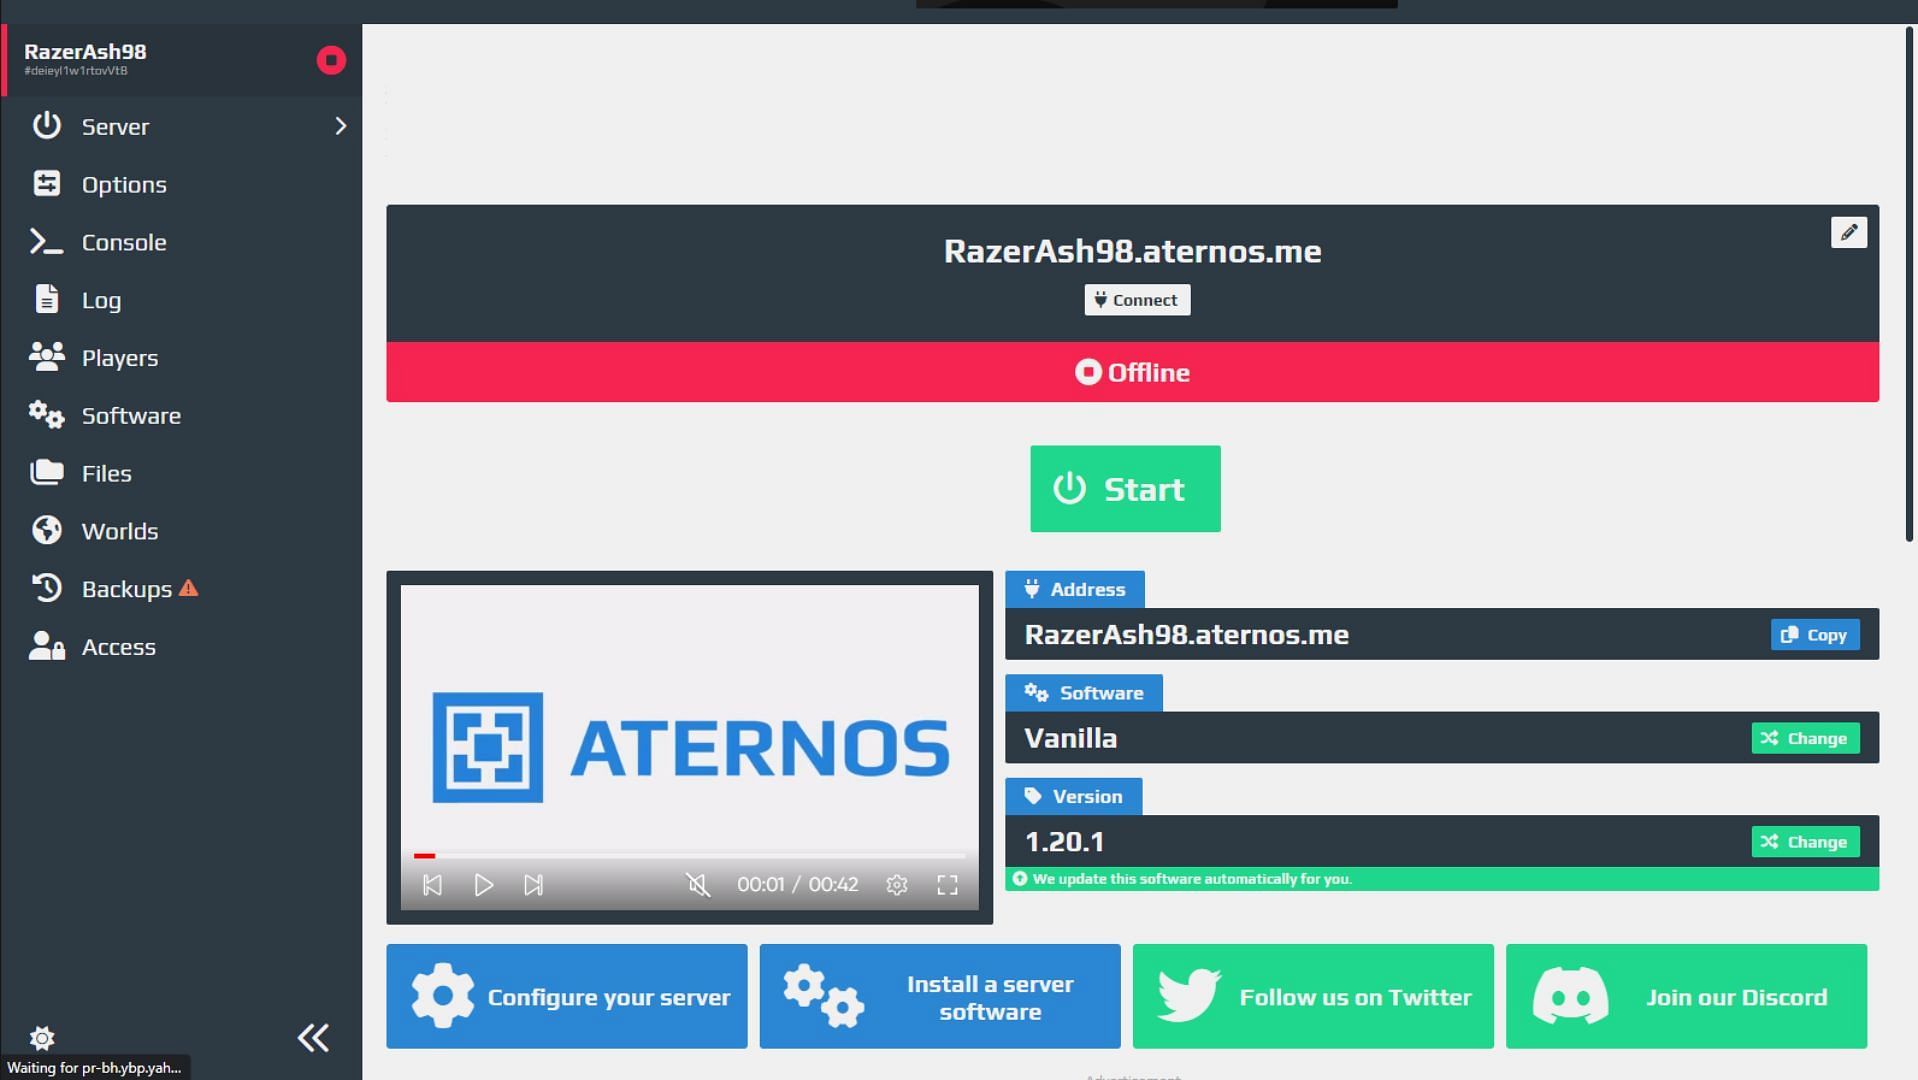This screenshot has width=1918, height=1080.
Task: Open video player settings gear
Action: point(896,885)
